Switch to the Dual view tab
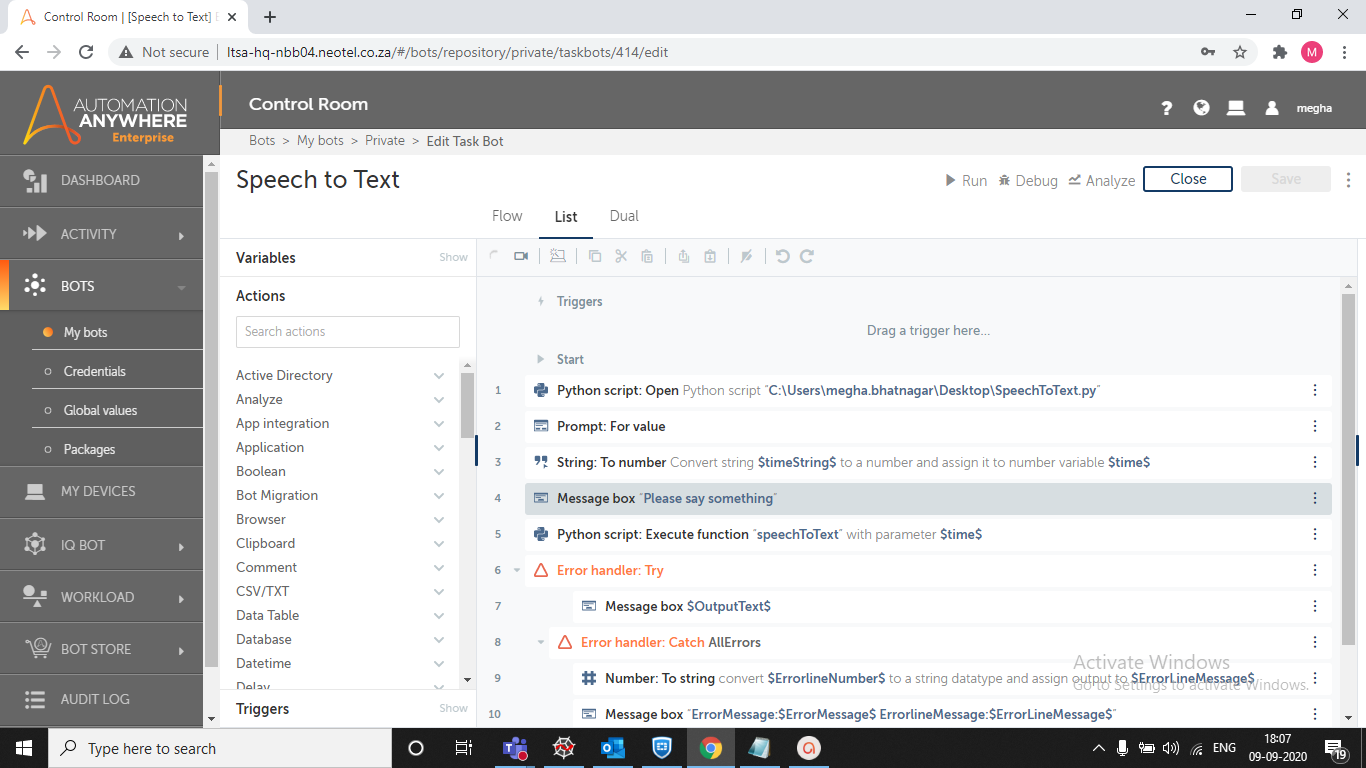This screenshot has width=1366, height=768. [x=624, y=216]
